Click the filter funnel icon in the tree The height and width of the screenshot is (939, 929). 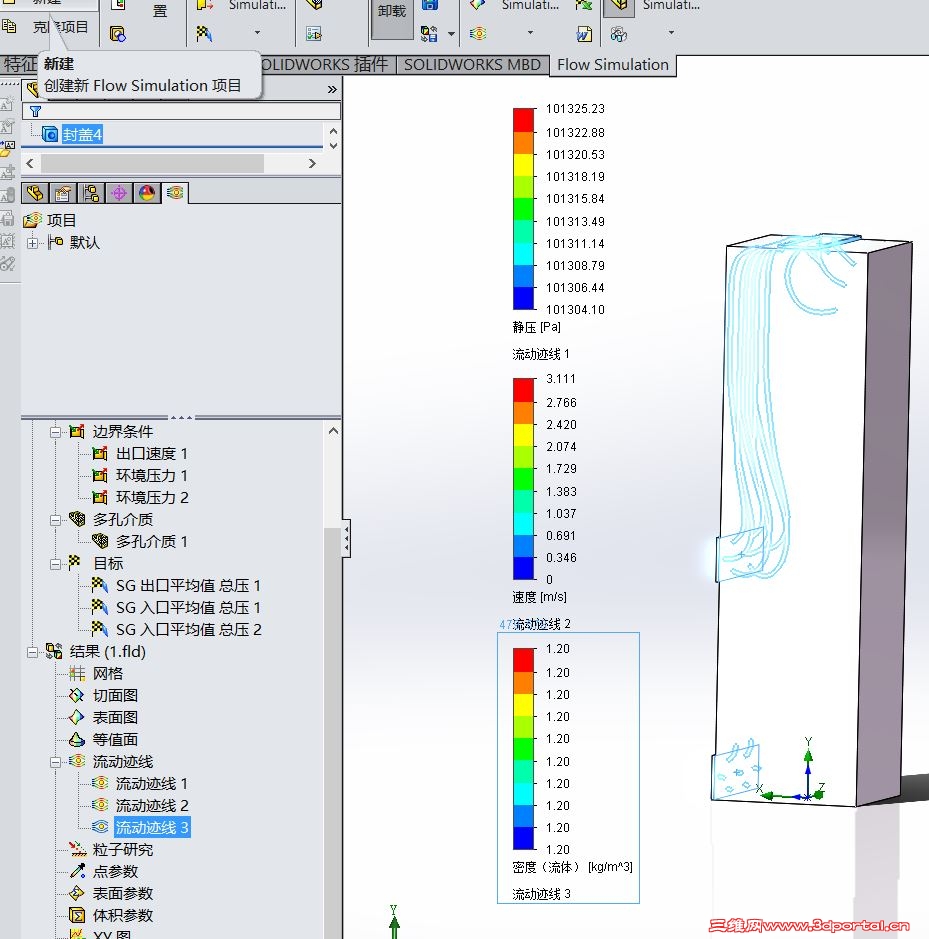(35, 111)
